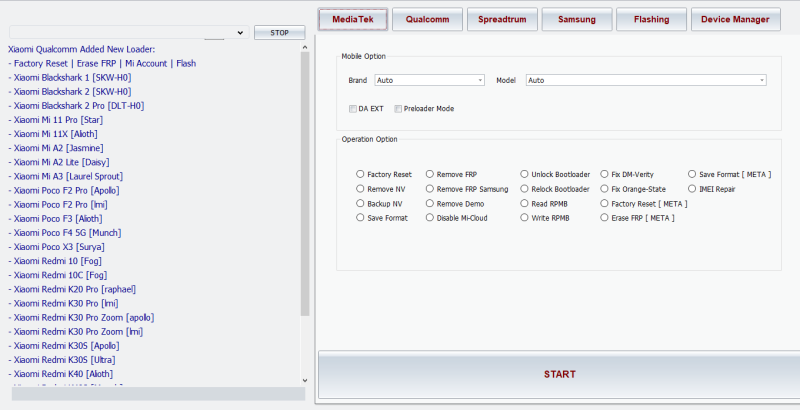The height and width of the screenshot is (410, 800).
Task: Pick the Fix DM-Verity option
Action: (605, 174)
